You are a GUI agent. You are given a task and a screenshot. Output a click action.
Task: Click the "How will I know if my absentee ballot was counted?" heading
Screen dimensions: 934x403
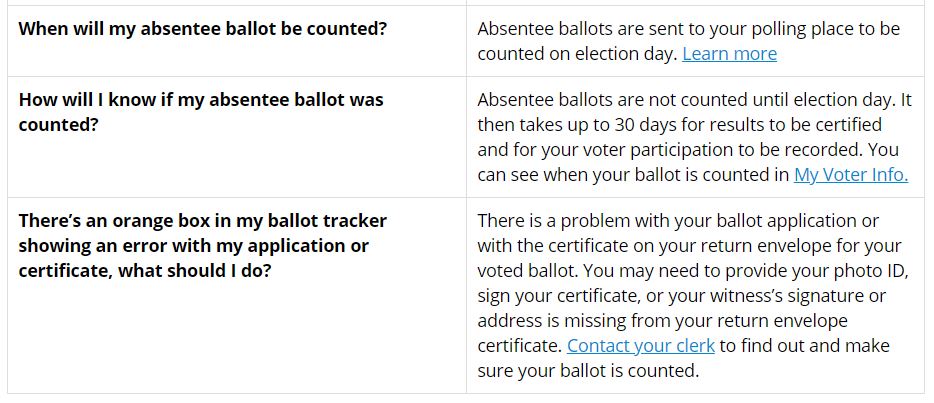[201, 112]
